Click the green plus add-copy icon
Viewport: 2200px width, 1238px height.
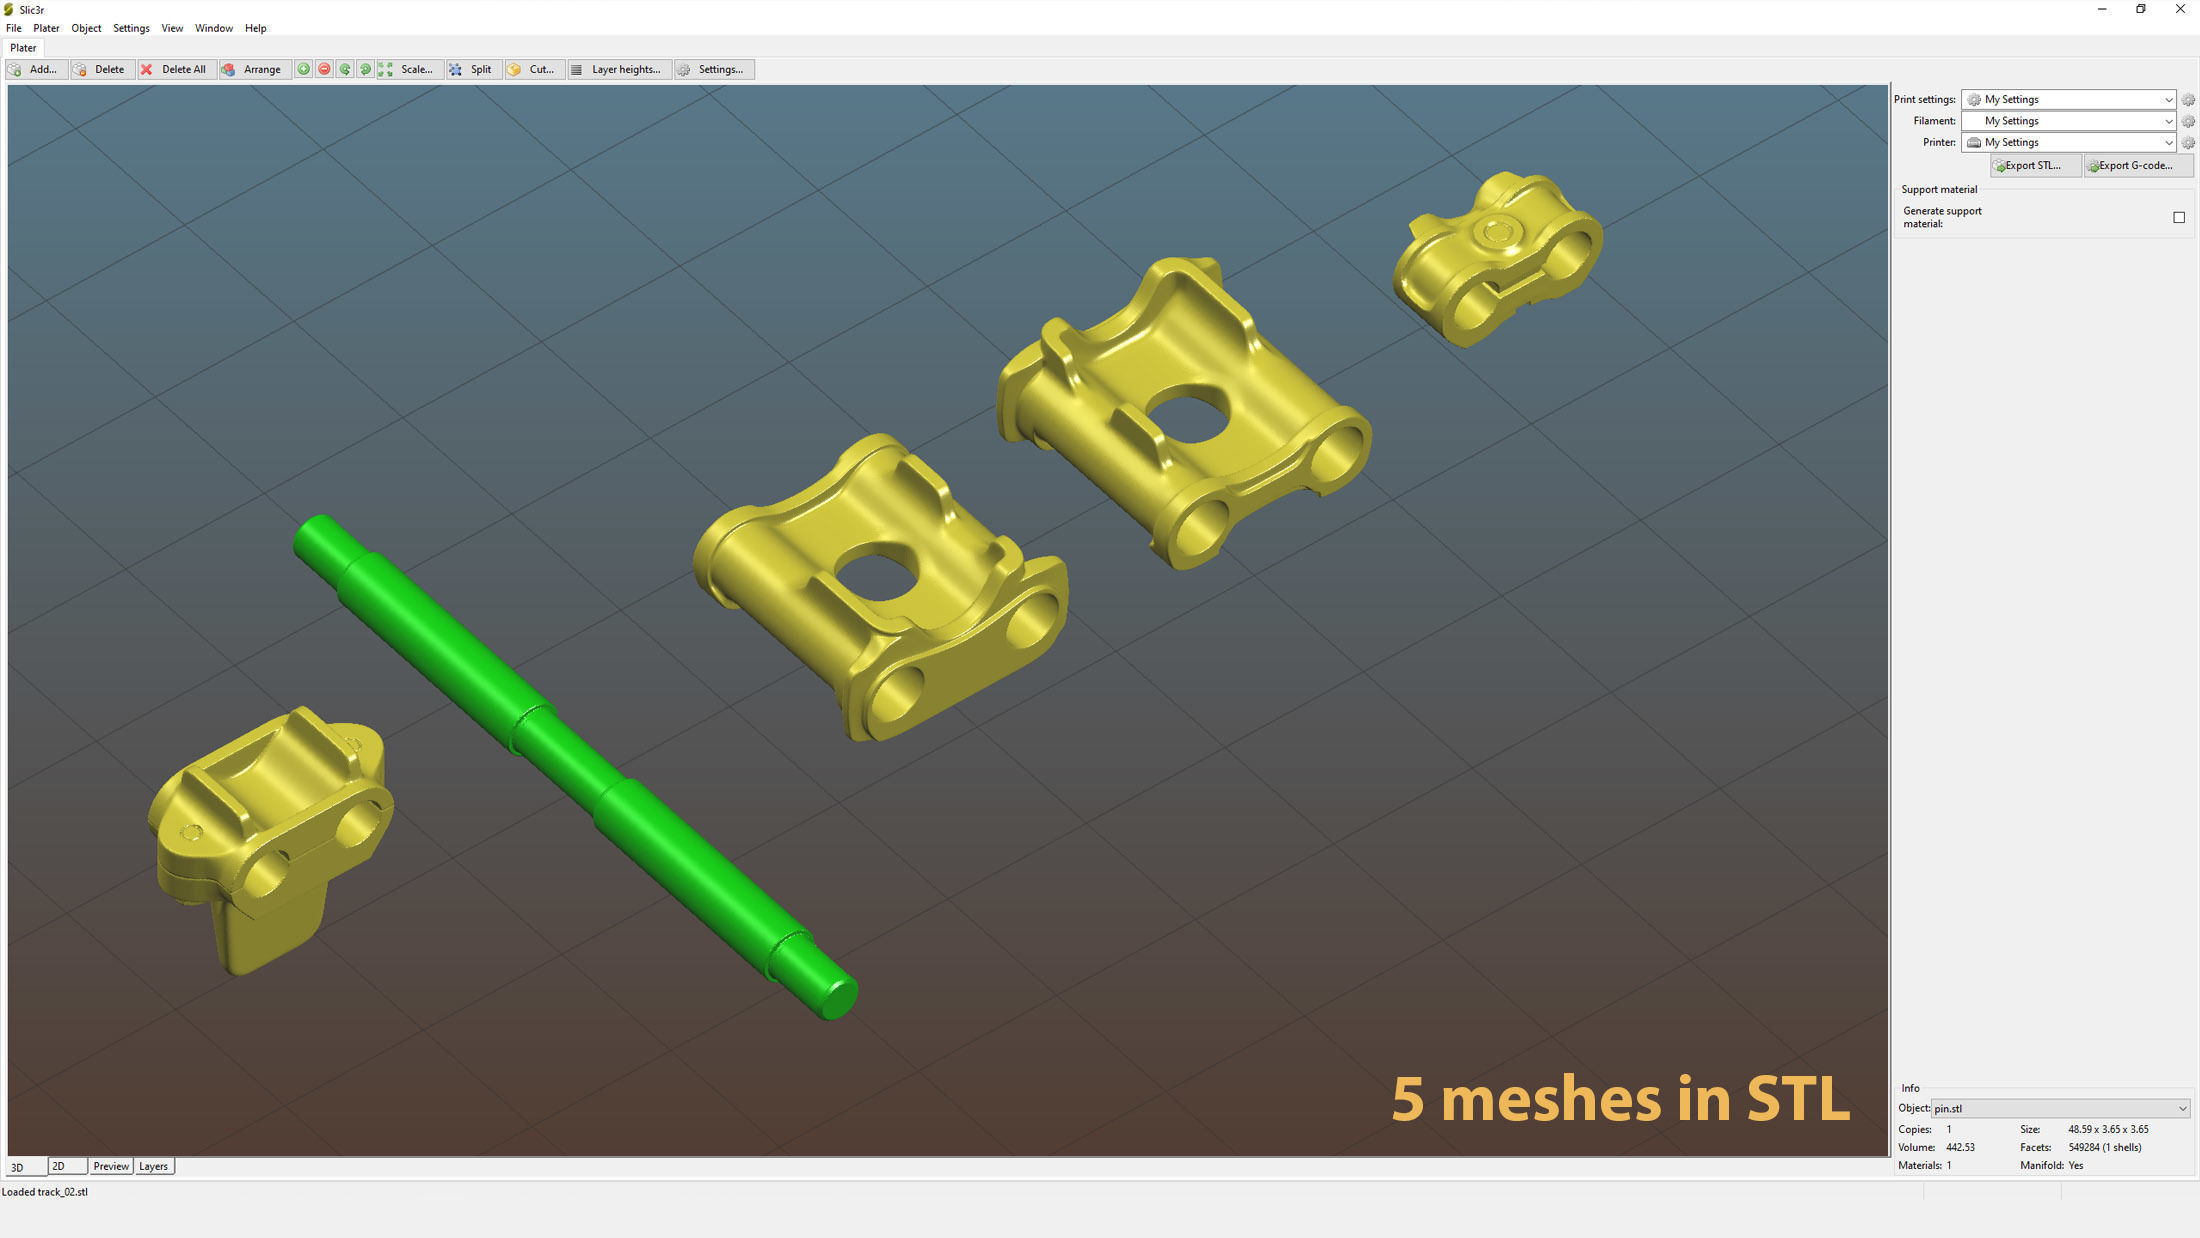[x=304, y=69]
